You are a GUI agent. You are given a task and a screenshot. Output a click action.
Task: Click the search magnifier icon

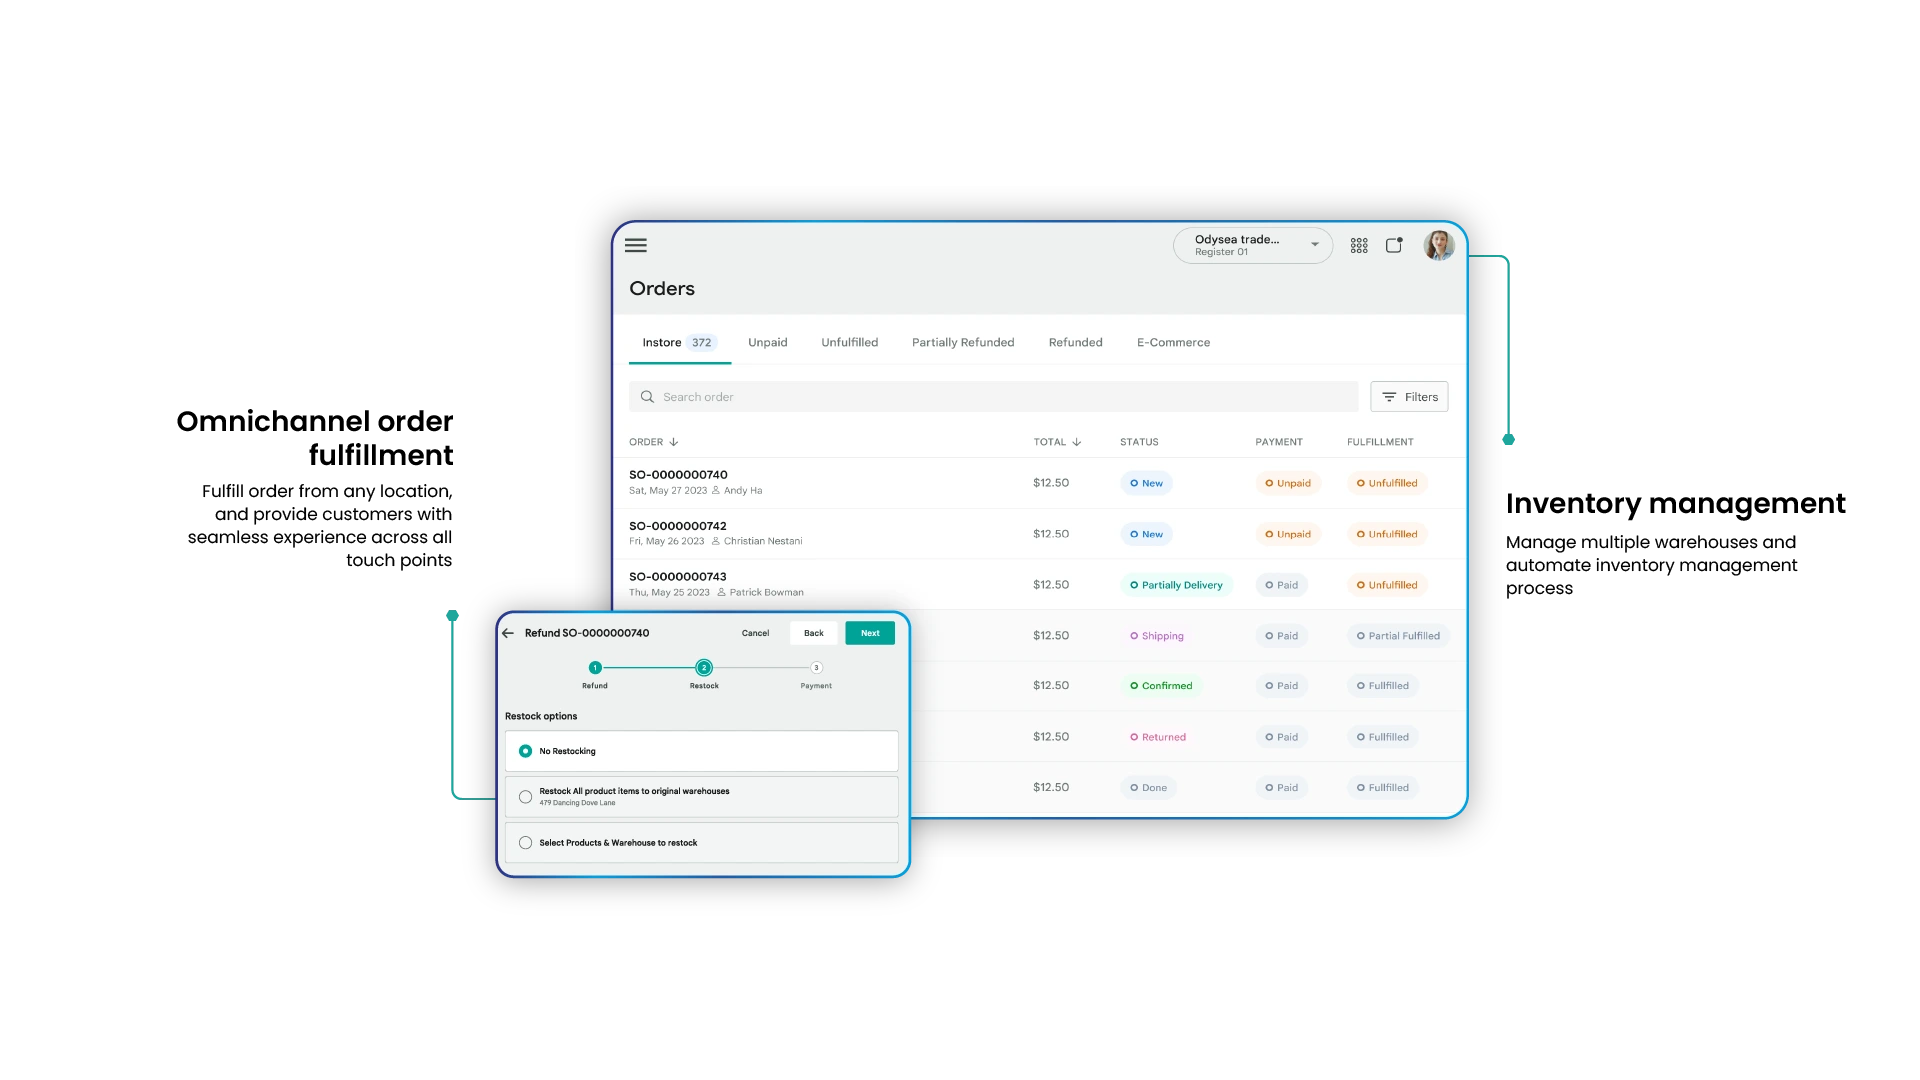(x=648, y=396)
